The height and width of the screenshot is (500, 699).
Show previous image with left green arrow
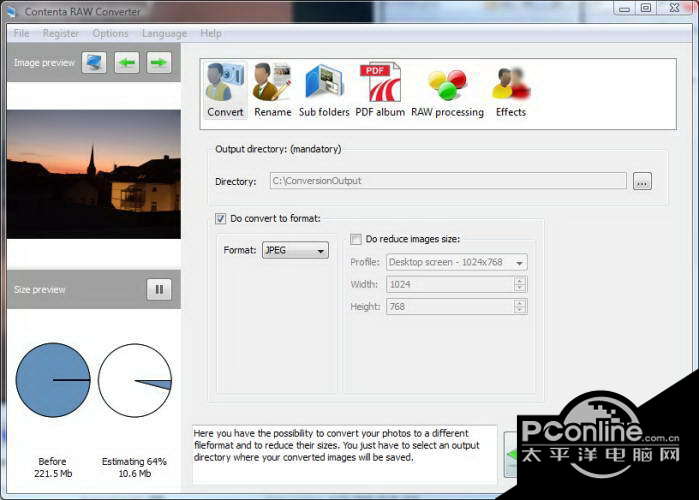click(127, 63)
